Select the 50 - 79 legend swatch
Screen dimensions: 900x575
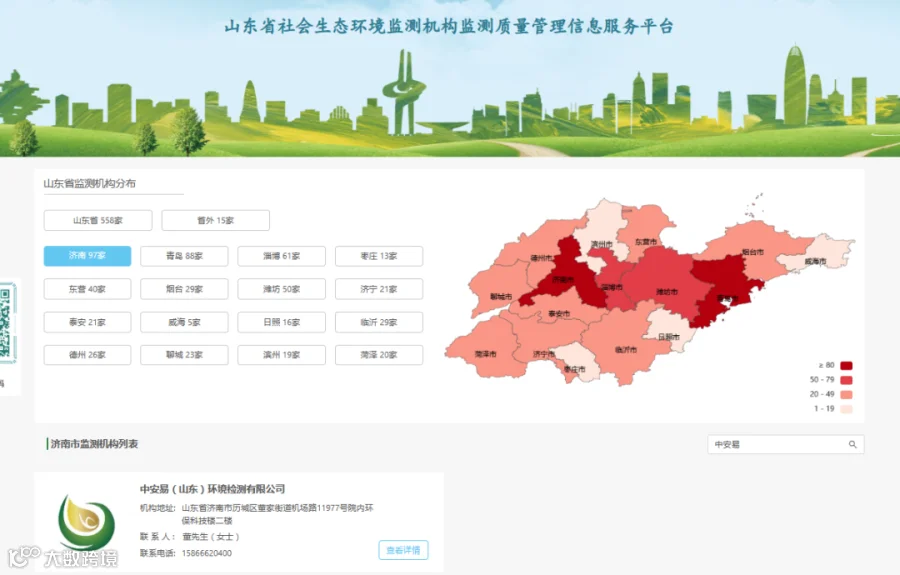tap(846, 380)
